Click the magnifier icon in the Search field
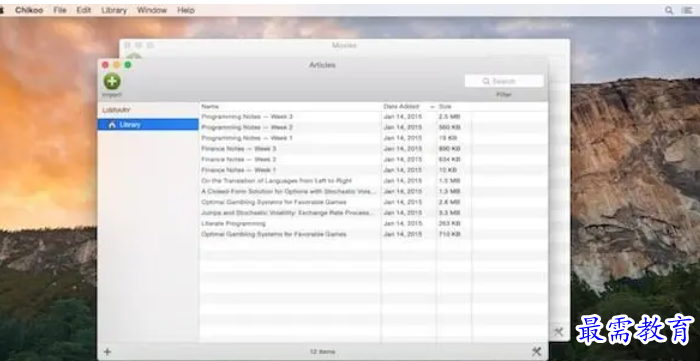This screenshot has height=361, width=700. [486, 81]
